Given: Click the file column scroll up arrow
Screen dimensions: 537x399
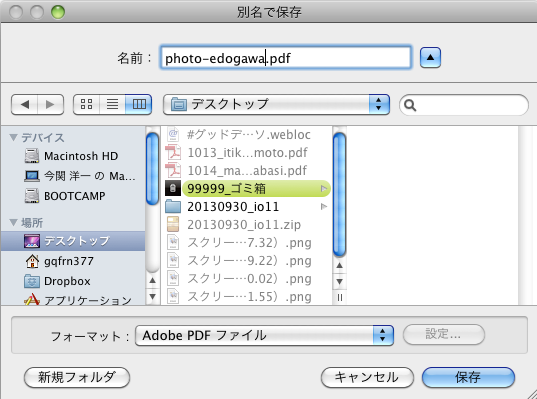Looking at the screenshot, I should tap(339, 265).
